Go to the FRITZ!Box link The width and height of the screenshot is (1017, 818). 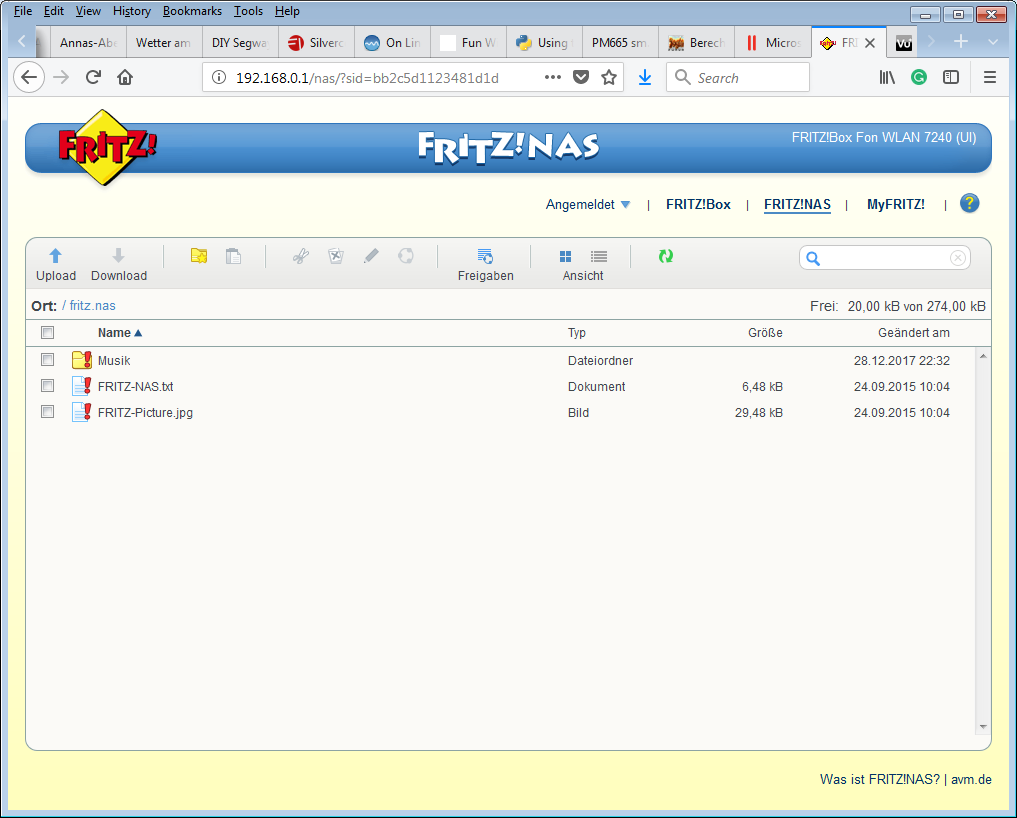point(698,204)
